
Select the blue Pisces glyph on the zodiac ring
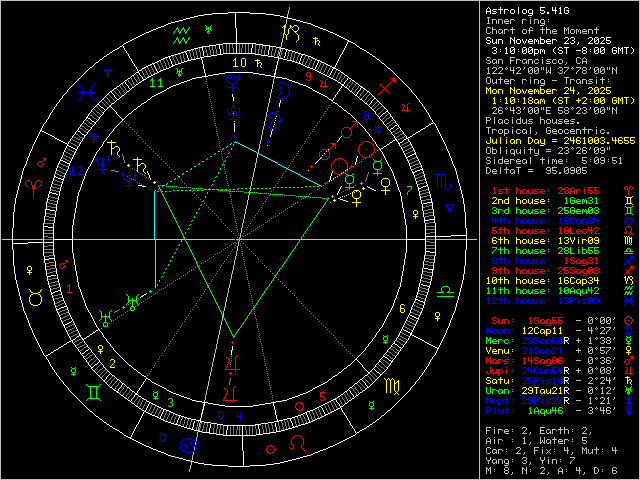(x=89, y=91)
